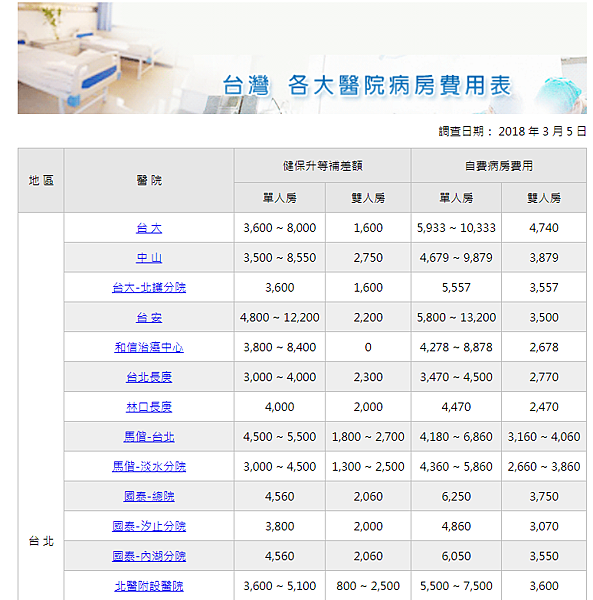The height and width of the screenshot is (600, 593).
Task: Click the 6,050 cell in 國泰-內湖分院 row
Action: coord(456,556)
